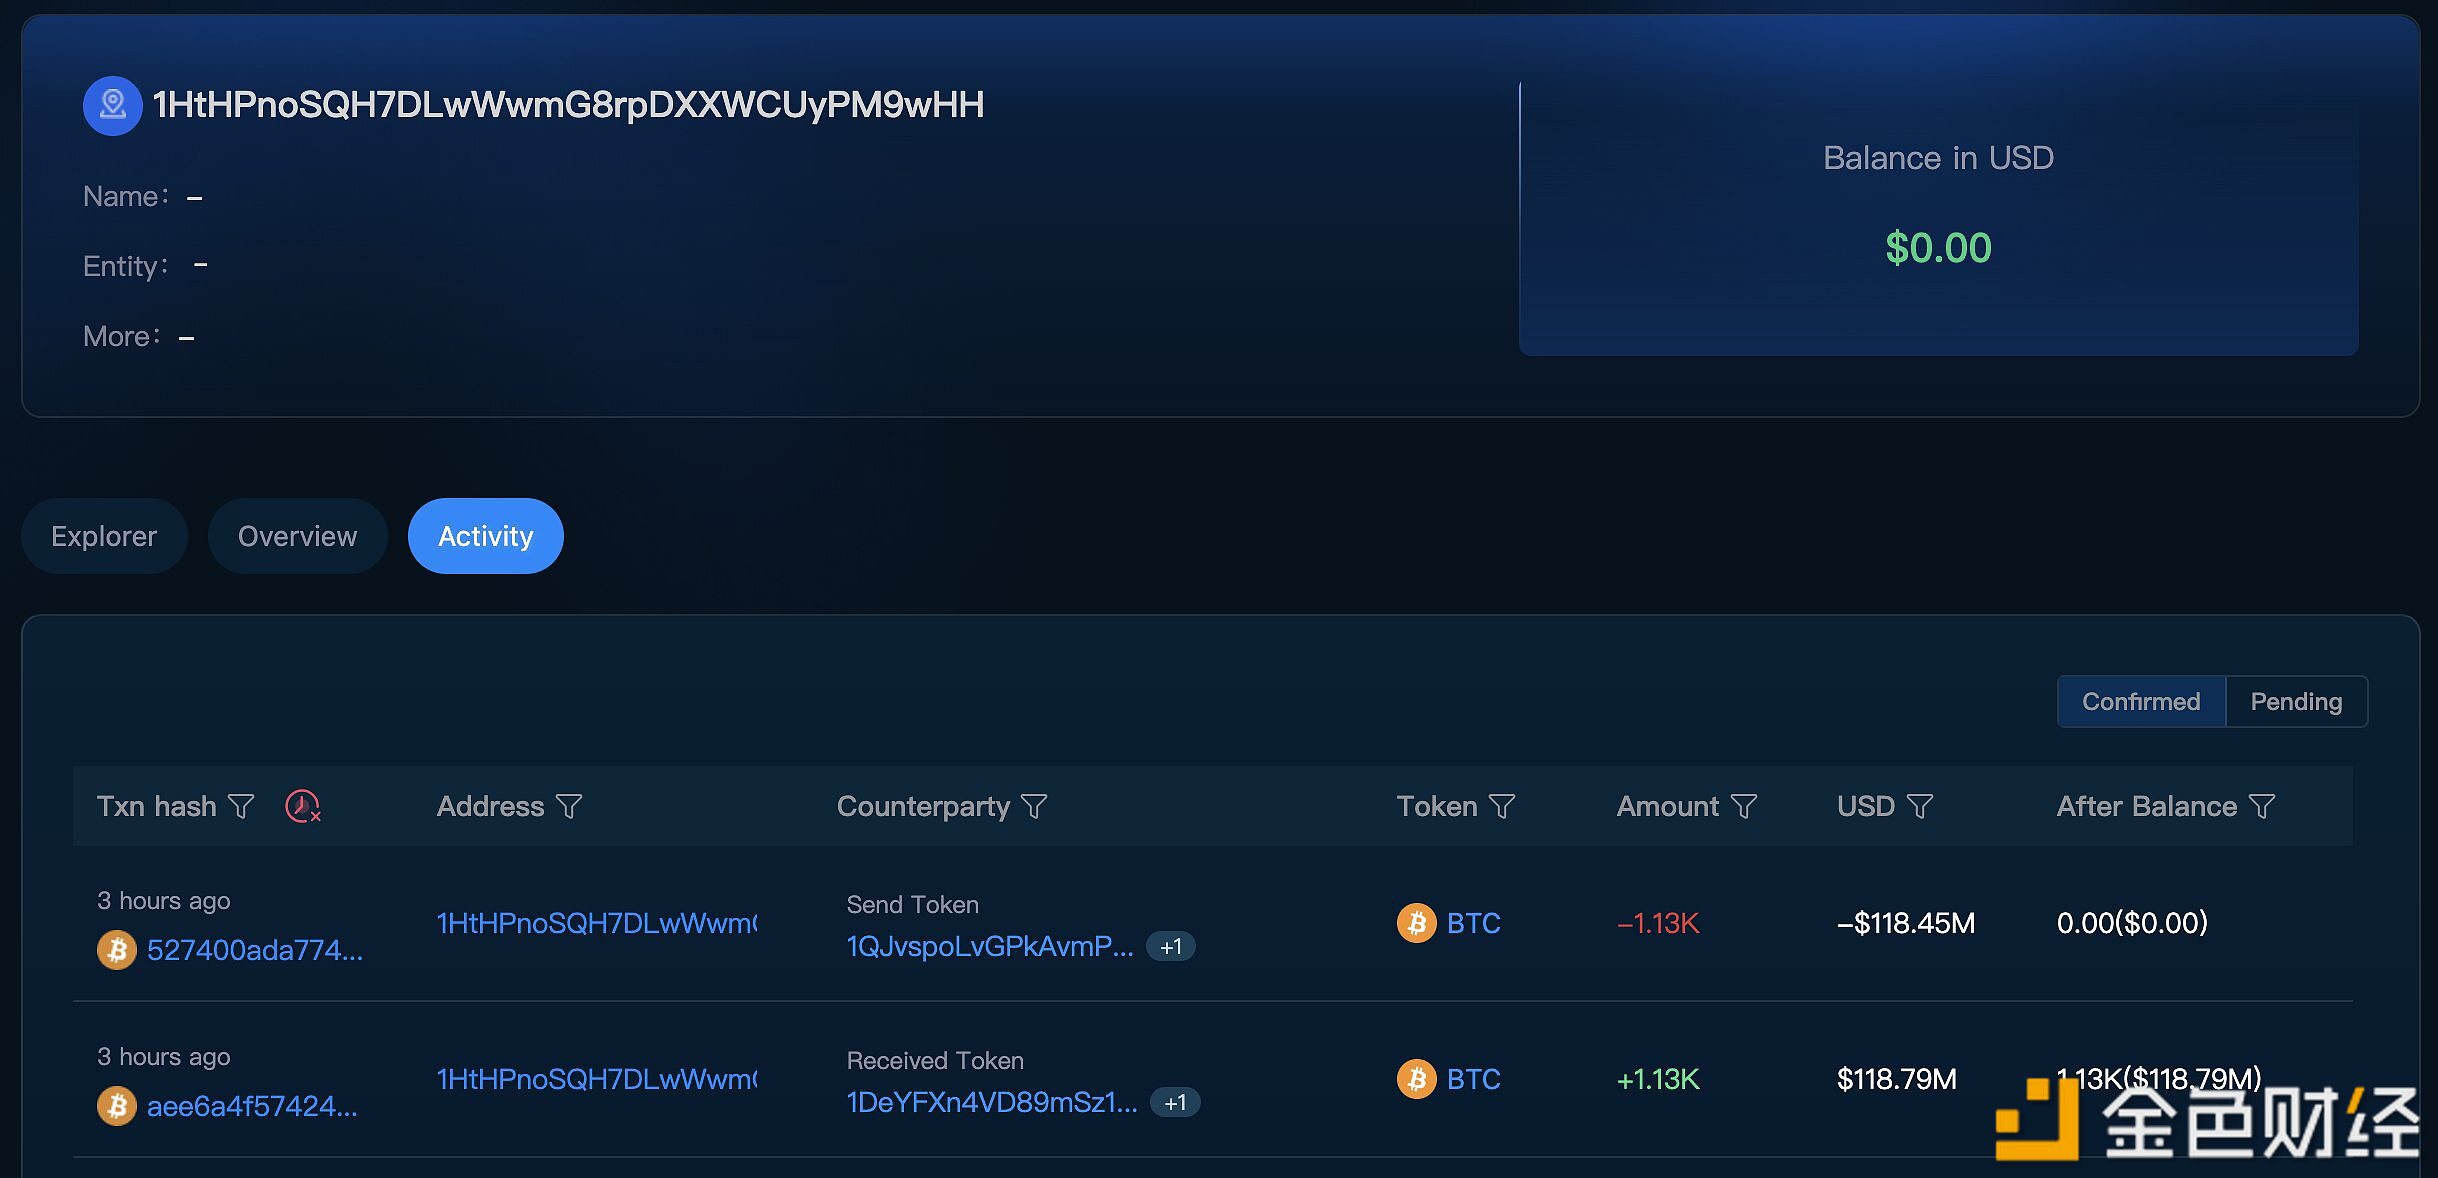Click the 0.00($0.00) after balance
Viewport: 2438px width, 1178px height.
tap(2132, 923)
